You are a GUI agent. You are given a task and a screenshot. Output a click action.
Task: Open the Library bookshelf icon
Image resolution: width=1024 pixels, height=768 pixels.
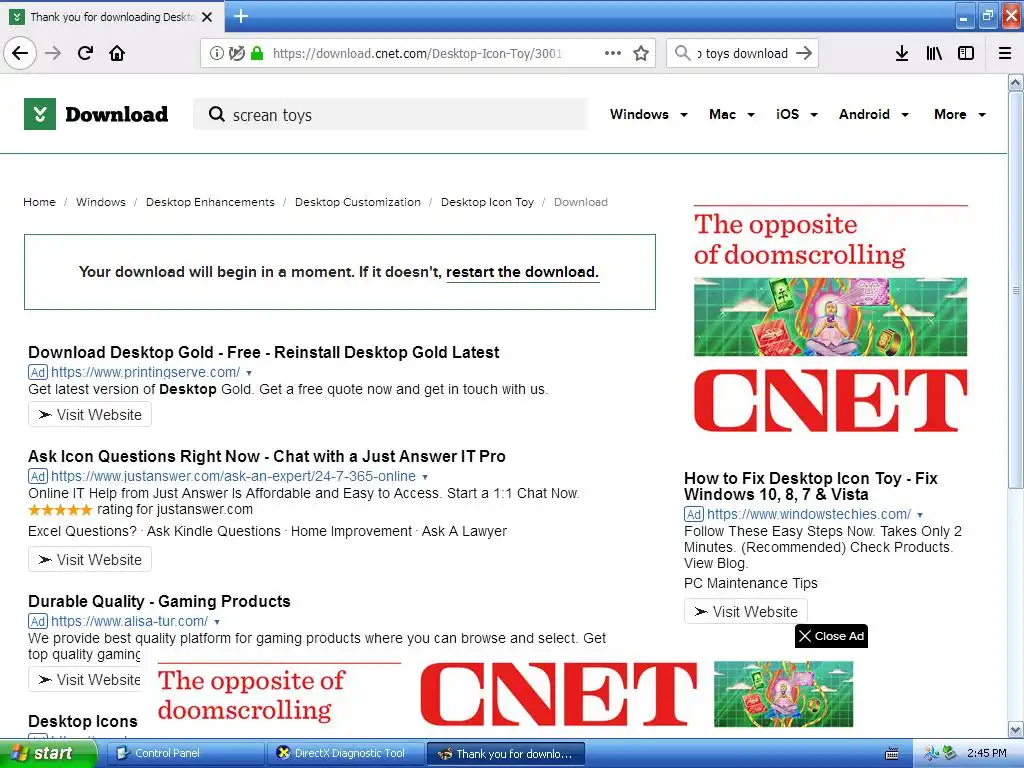tap(934, 53)
